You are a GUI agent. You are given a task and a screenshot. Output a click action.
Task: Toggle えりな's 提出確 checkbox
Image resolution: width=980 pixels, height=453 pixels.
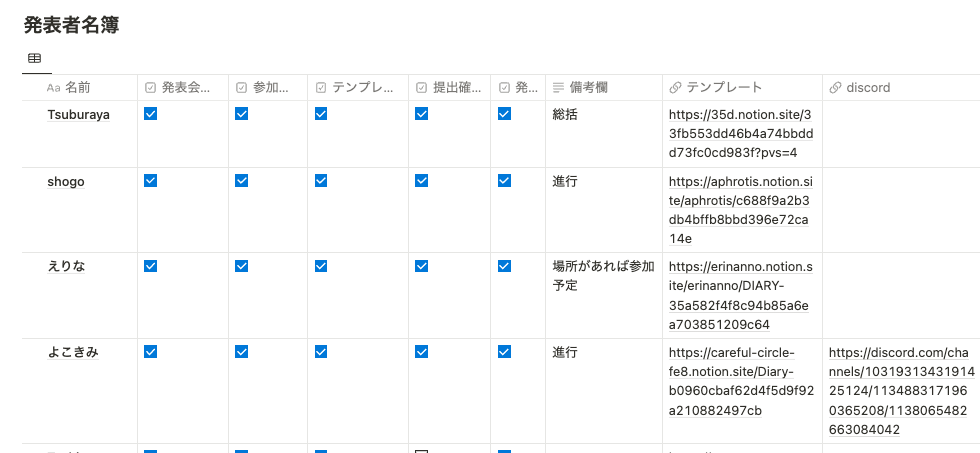click(x=422, y=266)
